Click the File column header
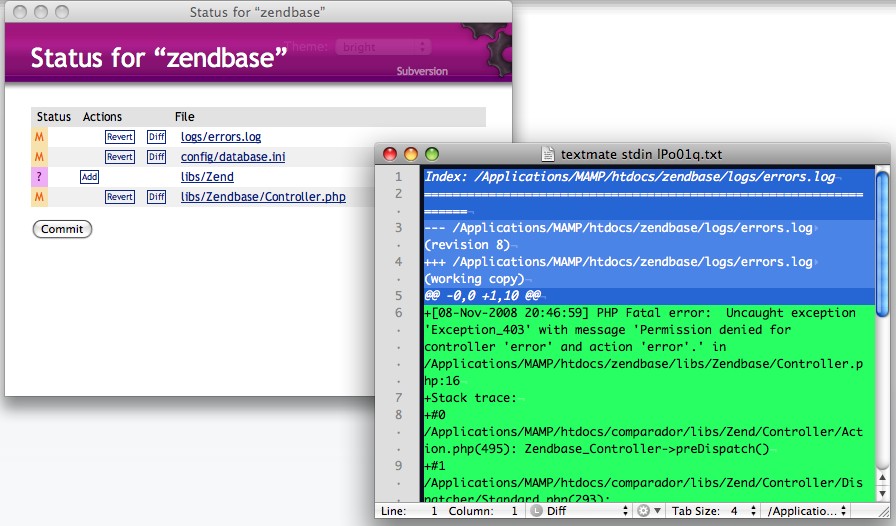Screen dimensions: 896x526 (185, 117)
